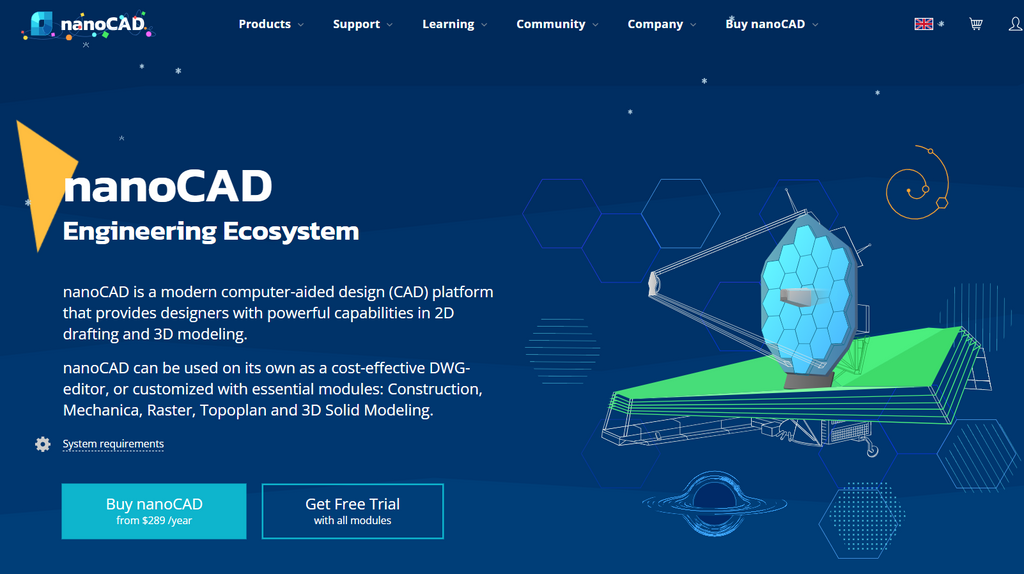1024x574 pixels.
Task: Open the shopping cart icon
Action: pos(976,24)
